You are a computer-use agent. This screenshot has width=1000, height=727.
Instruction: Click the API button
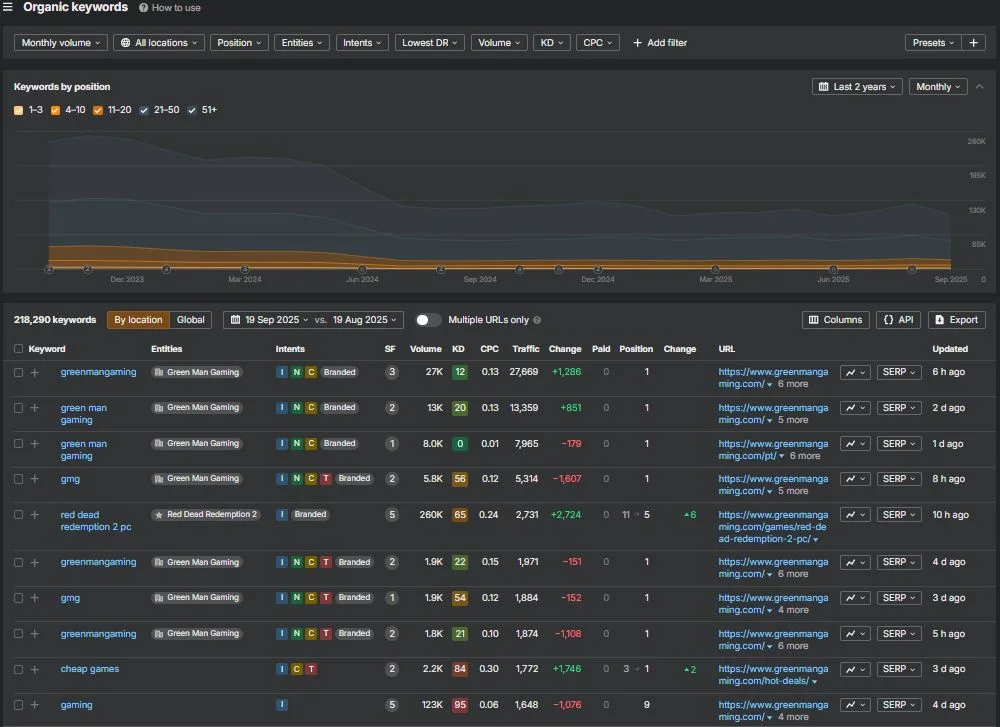click(898, 320)
